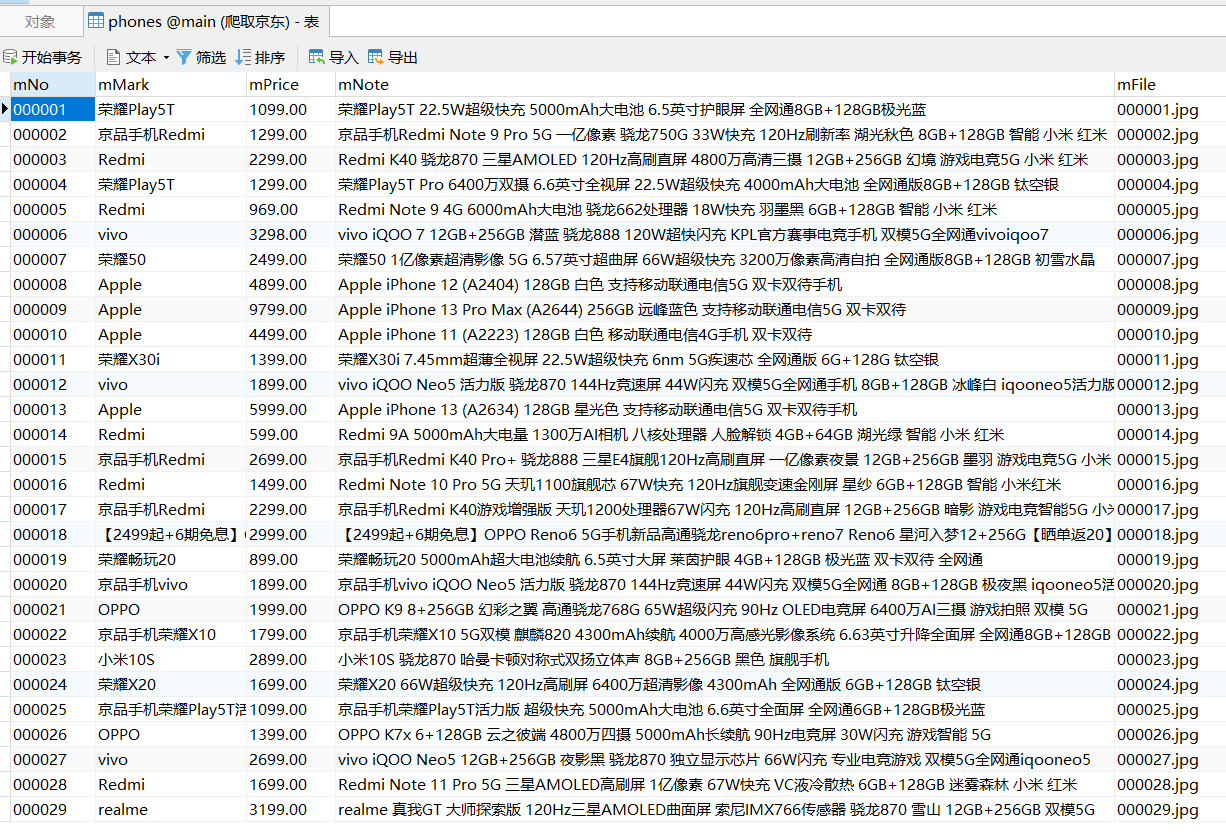This screenshot has width=1226, height=840.
Task: Open the 文本 dropdown arrow
Action: tap(165, 58)
